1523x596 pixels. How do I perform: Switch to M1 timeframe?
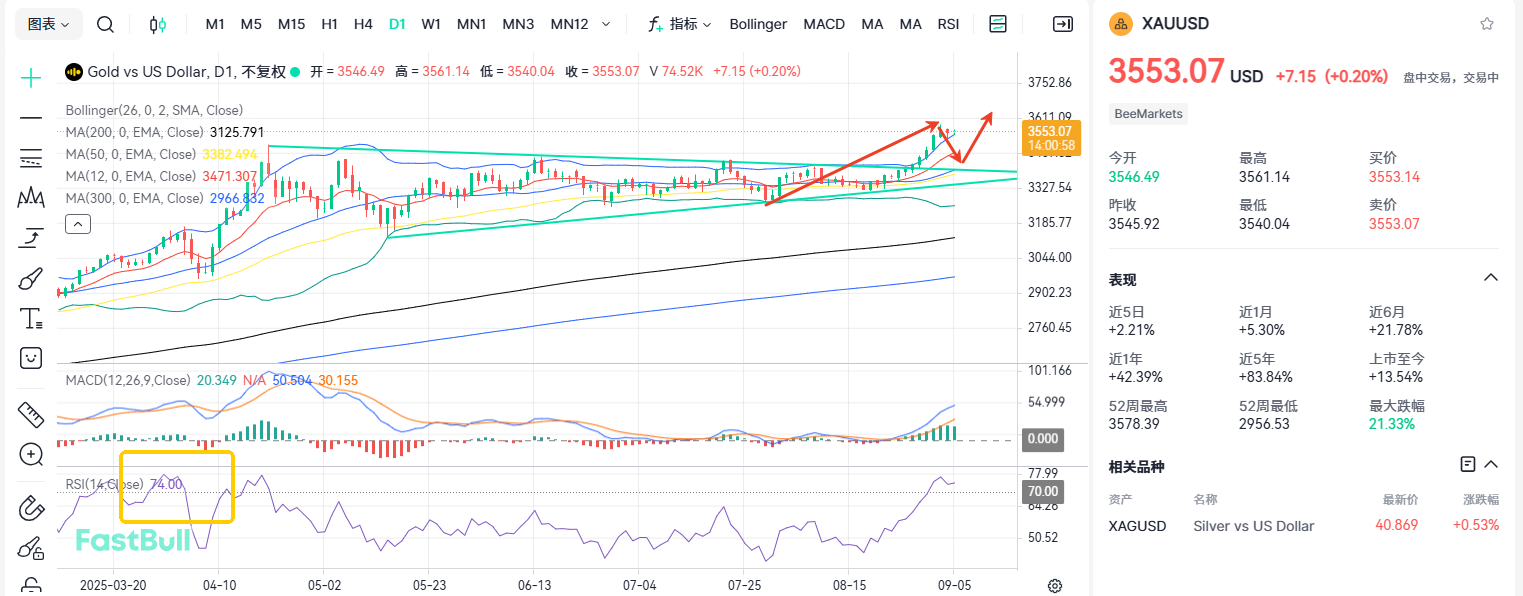coord(215,24)
